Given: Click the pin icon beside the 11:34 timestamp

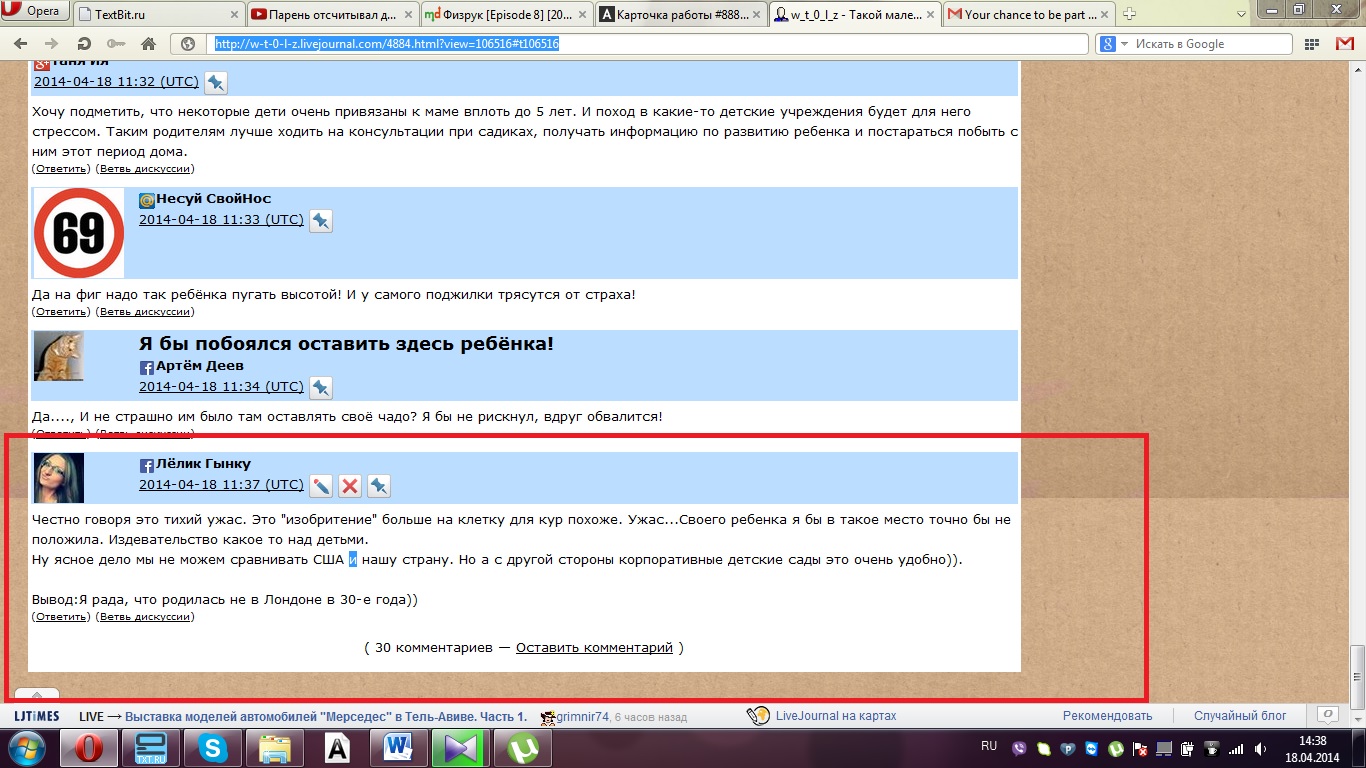Looking at the screenshot, I should (x=321, y=388).
